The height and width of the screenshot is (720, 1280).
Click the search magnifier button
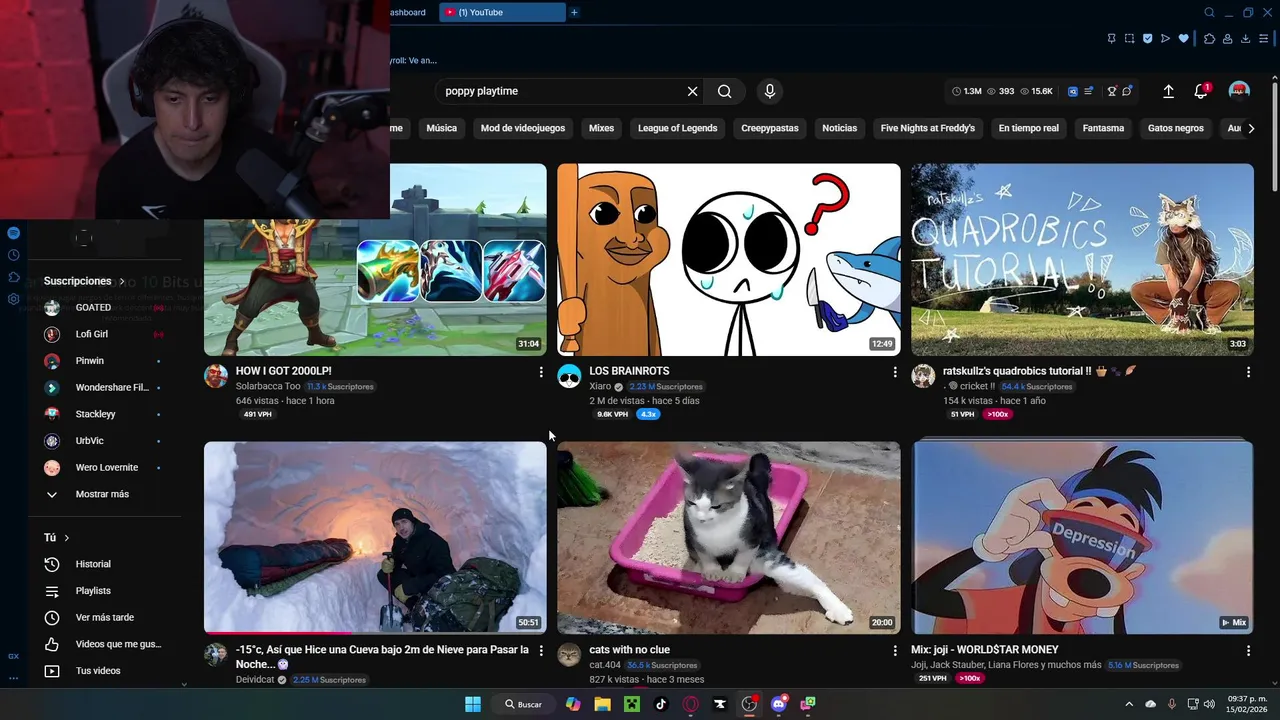pyautogui.click(x=725, y=91)
